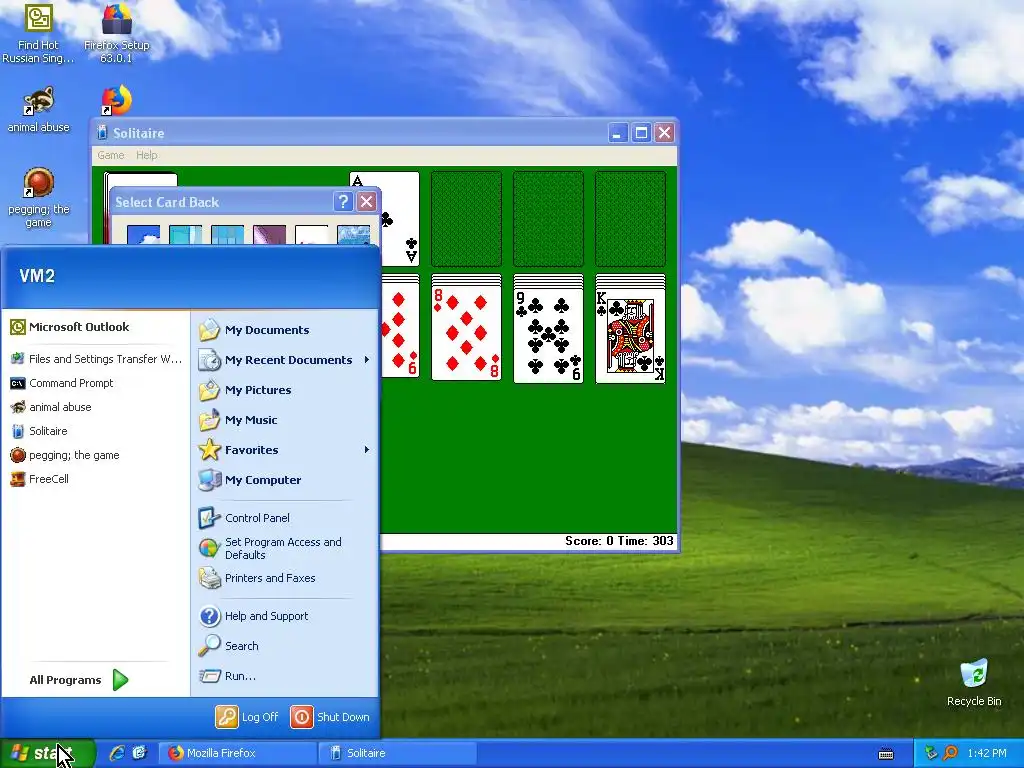Image resolution: width=1024 pixels, height=768 pixels.
Task: Click the 9 of clubs card
Action: click(549, 334)
